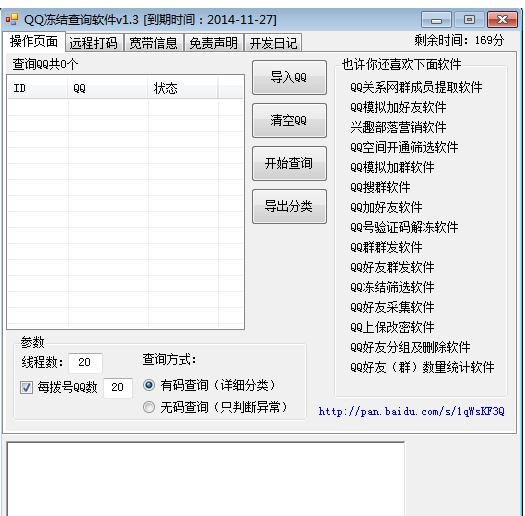The width and height of the screenshot is (525, 516).
Task: Open QQ好友群发软件 link
Action: [x=392, y=267]
